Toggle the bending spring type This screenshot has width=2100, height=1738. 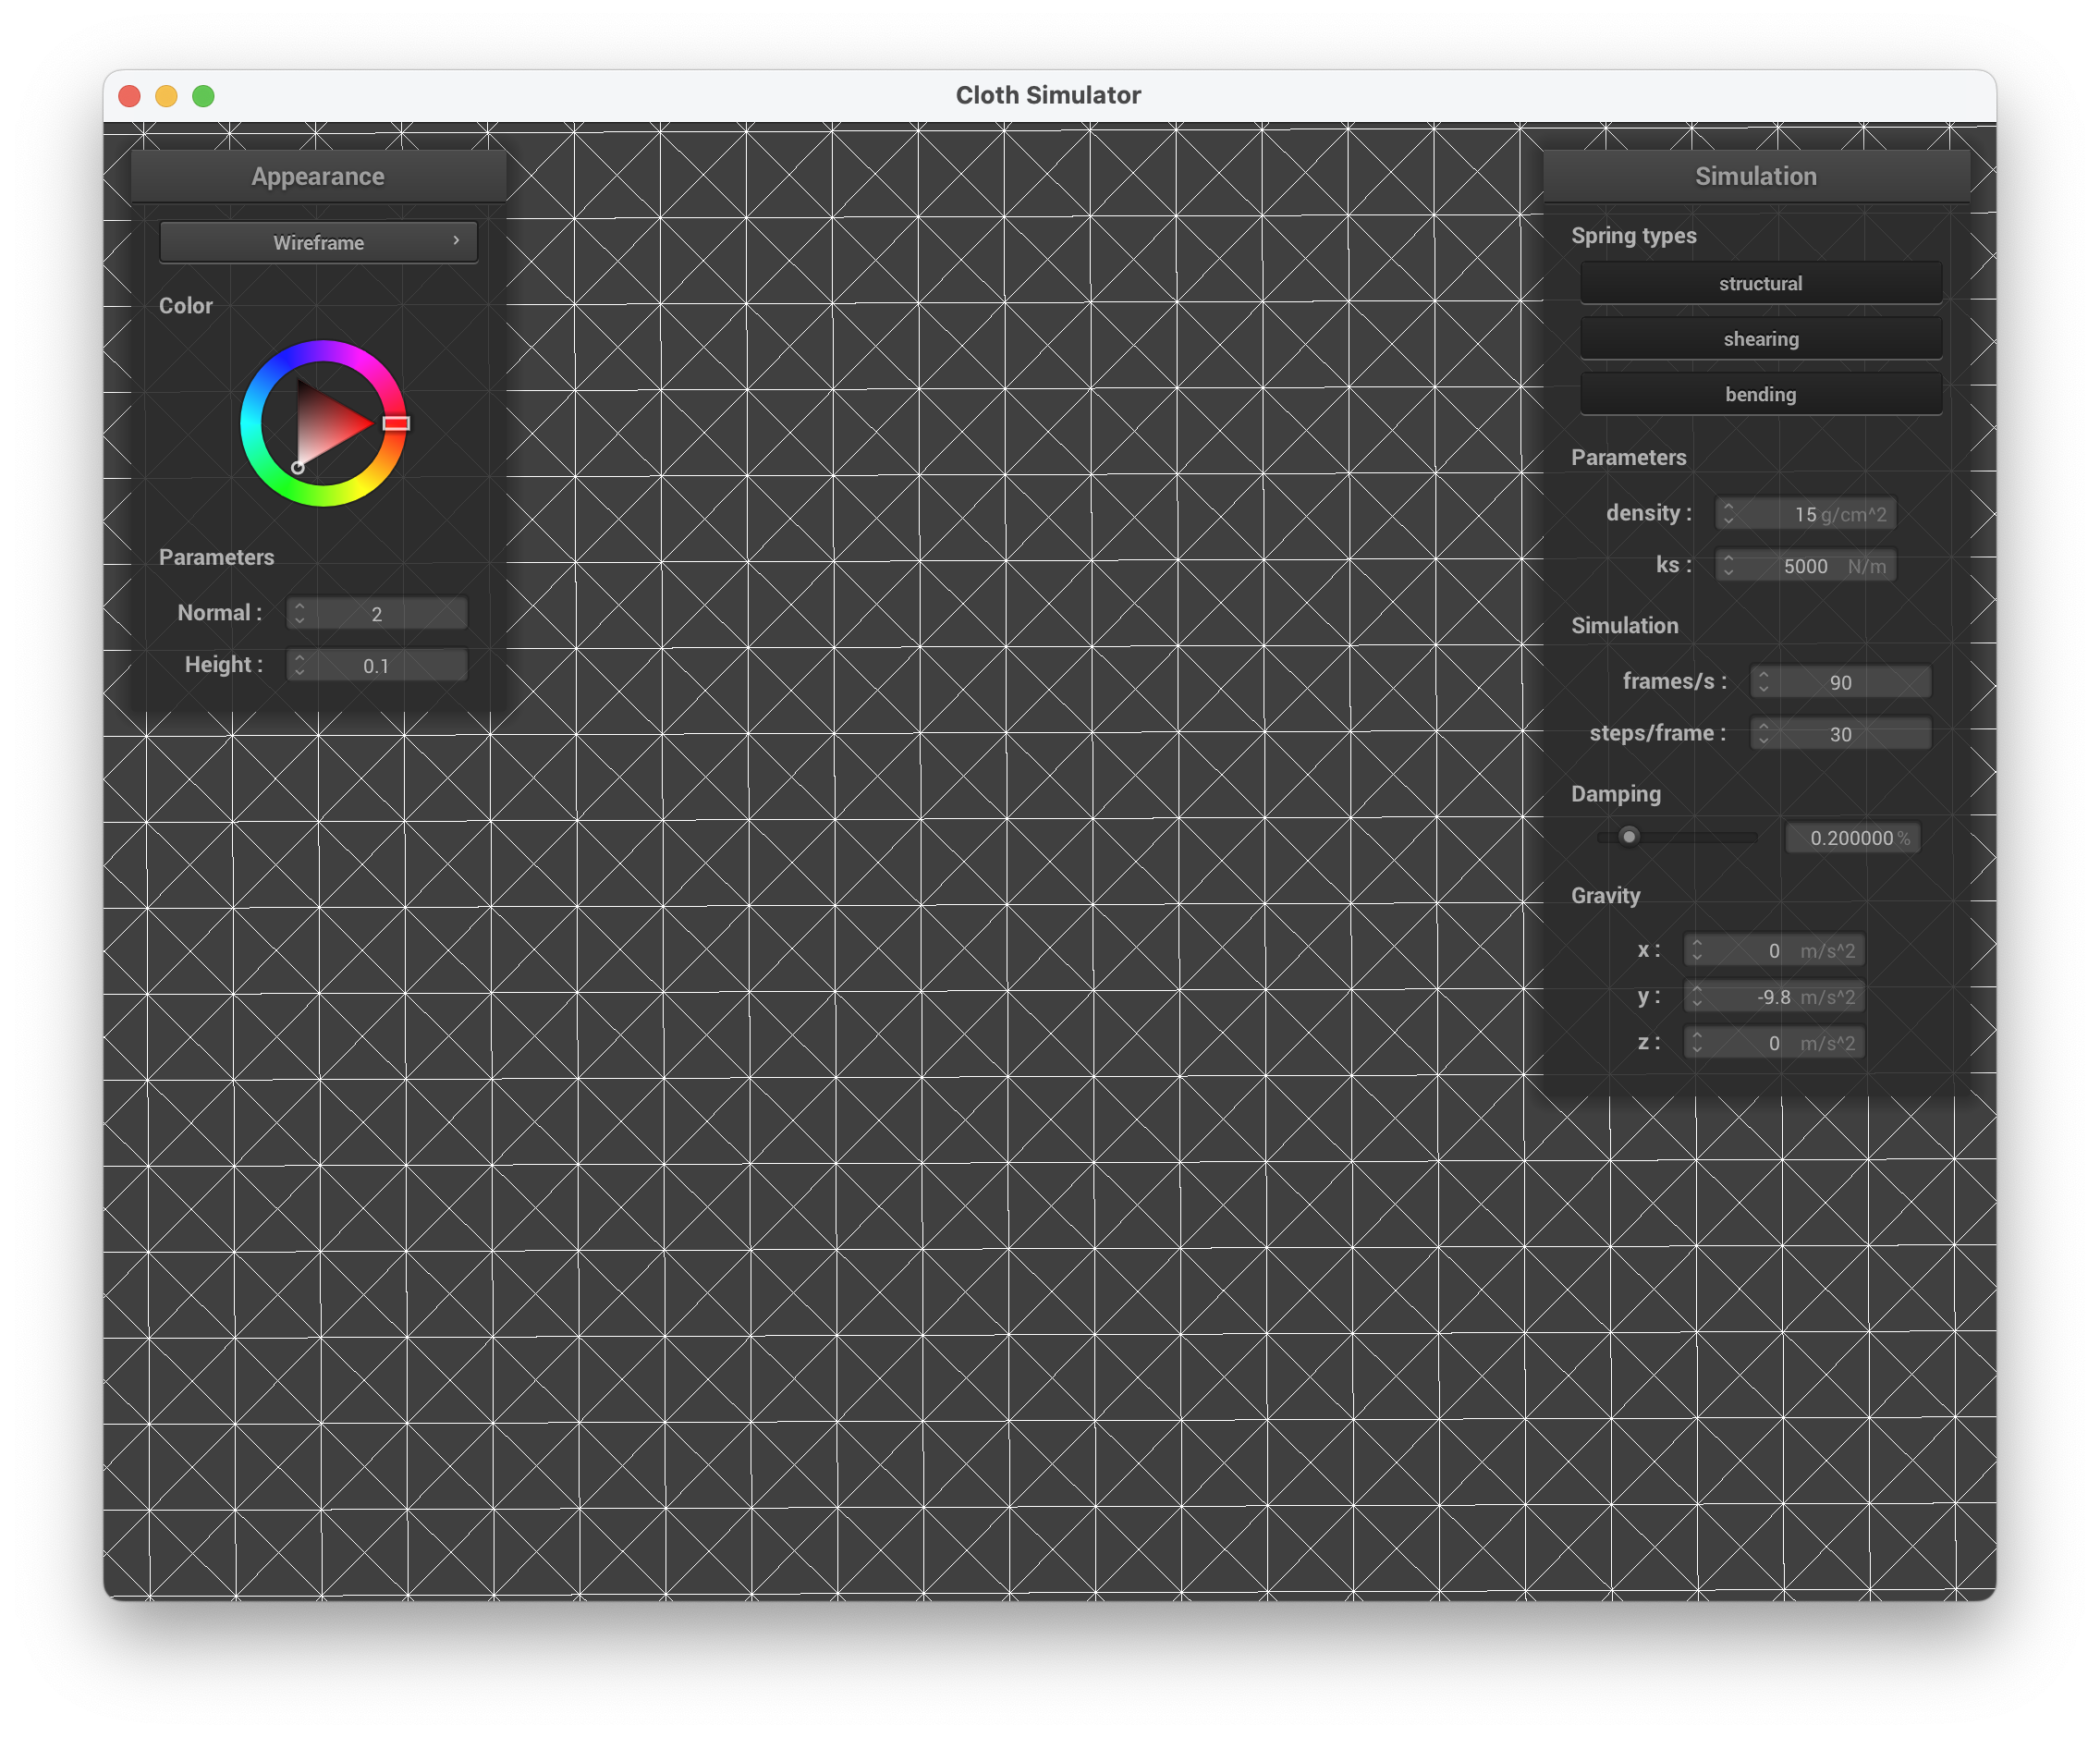coord(1760,395)
